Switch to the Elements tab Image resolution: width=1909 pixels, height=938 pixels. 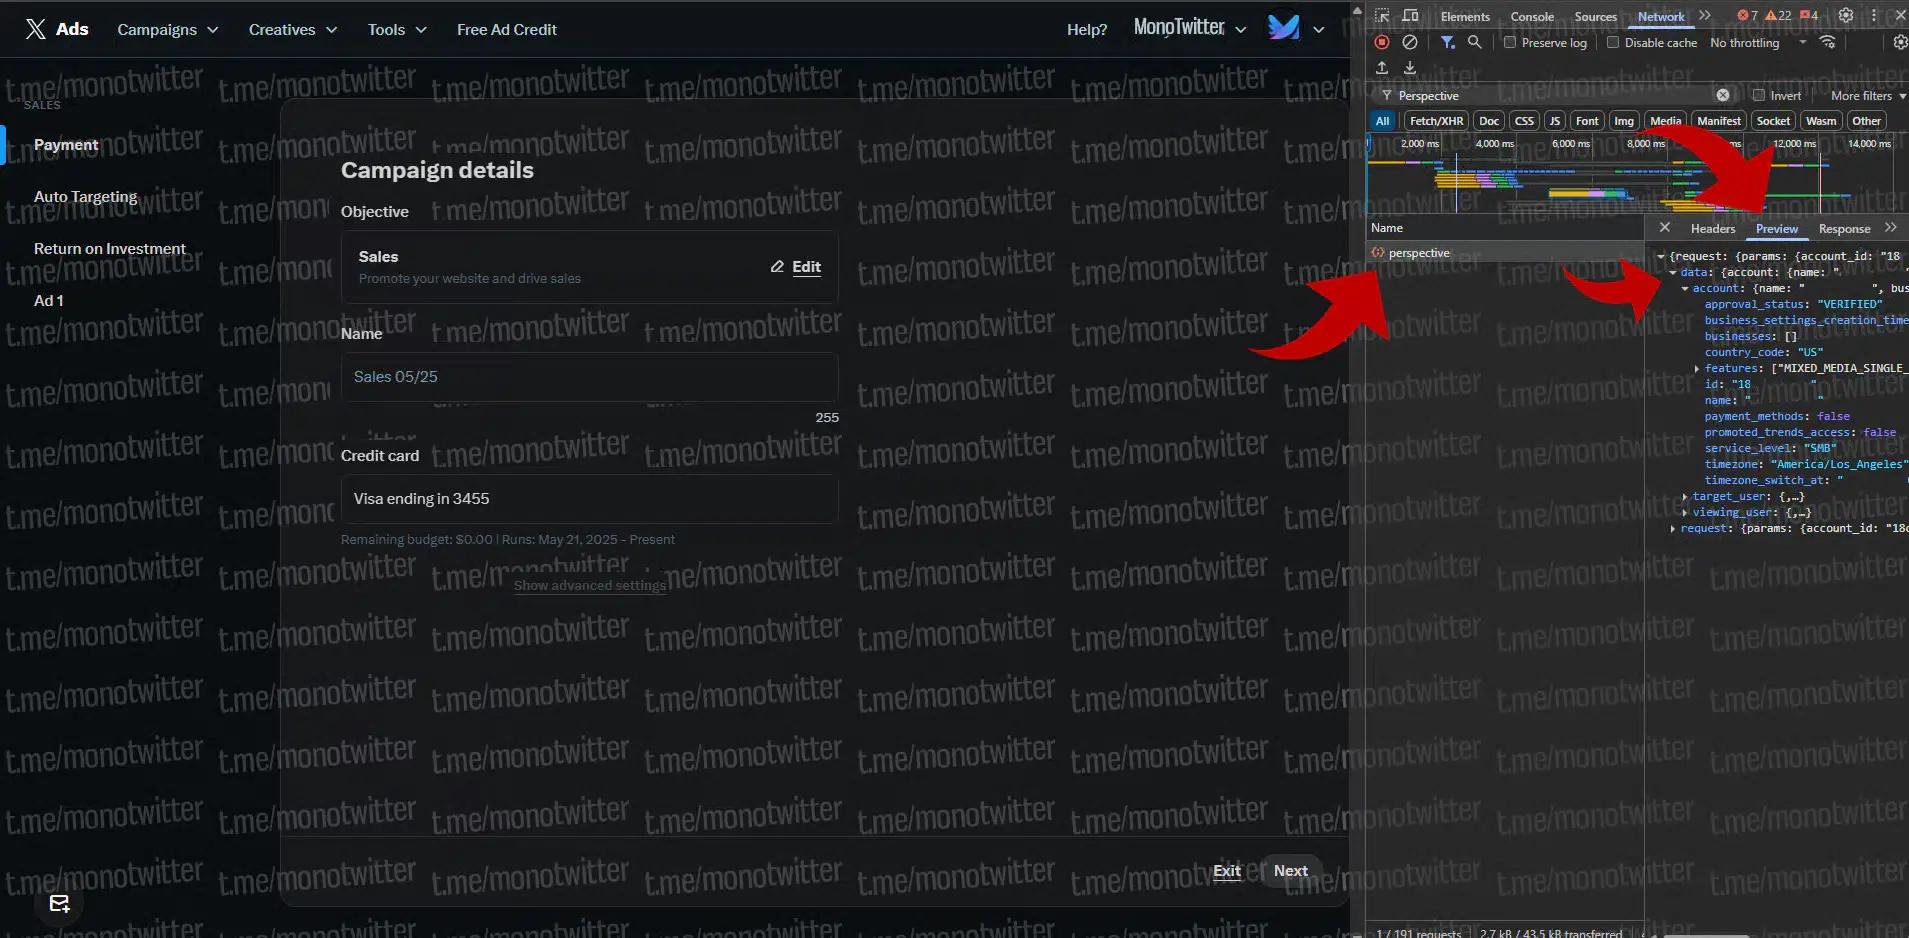click(x=1465, y=17)
